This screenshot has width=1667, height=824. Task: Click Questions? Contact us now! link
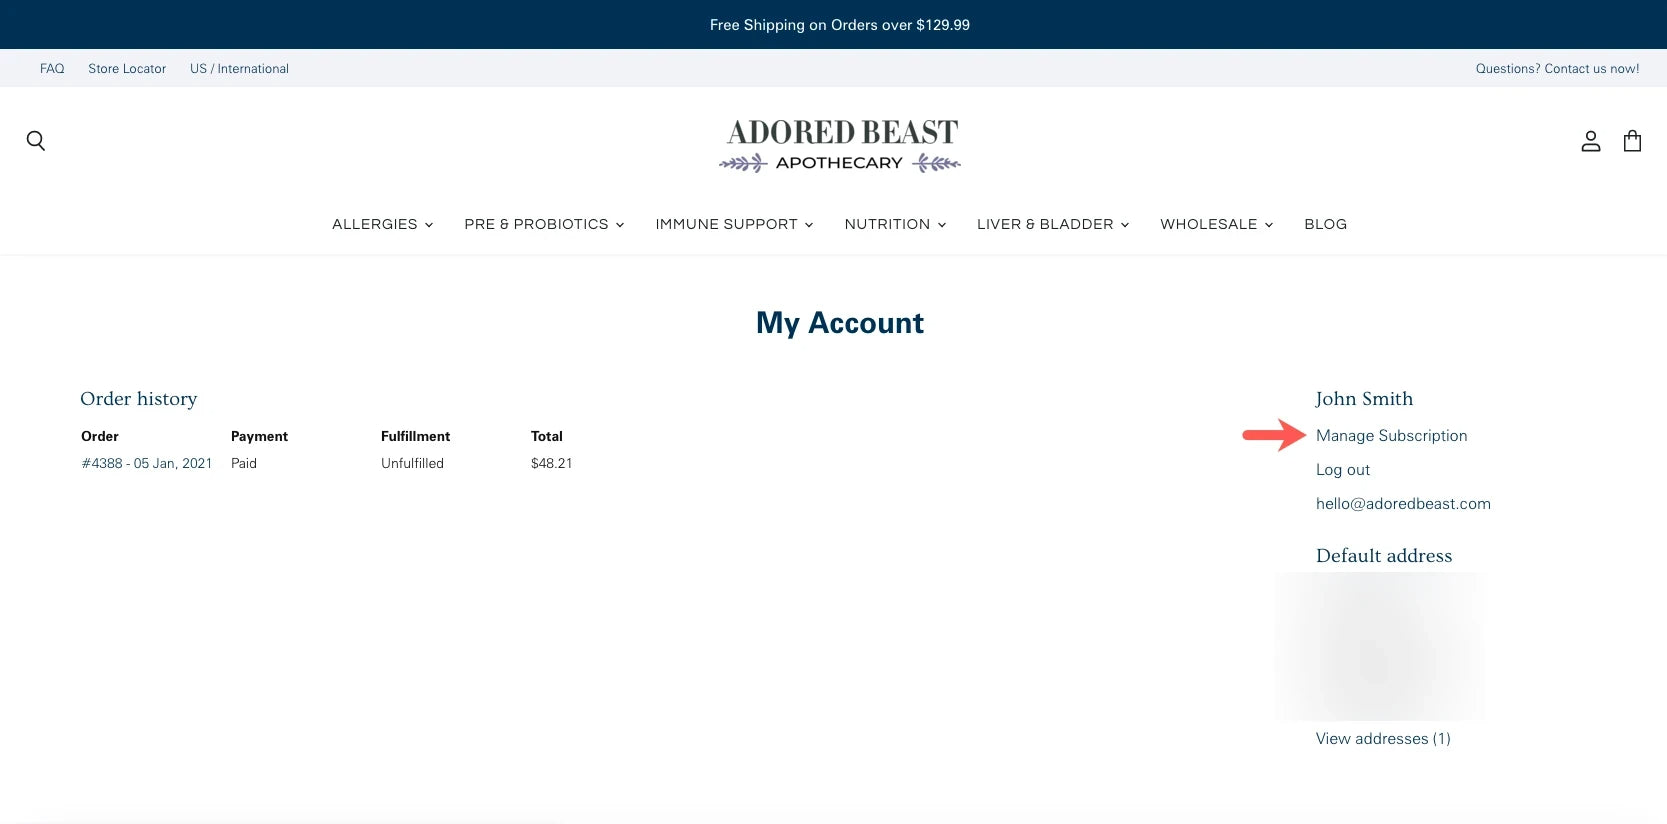click(x=1557, y=69)
